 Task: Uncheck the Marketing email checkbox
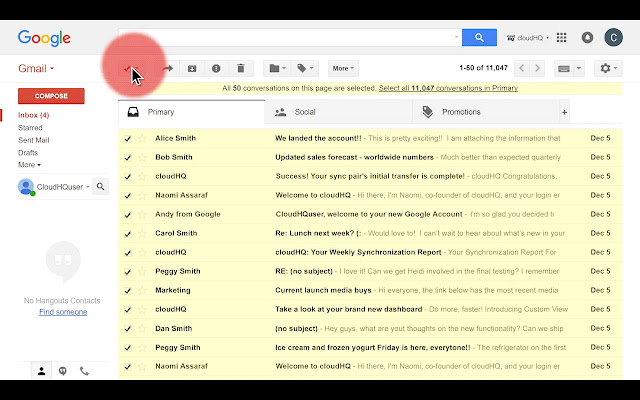tap(128, 291)
